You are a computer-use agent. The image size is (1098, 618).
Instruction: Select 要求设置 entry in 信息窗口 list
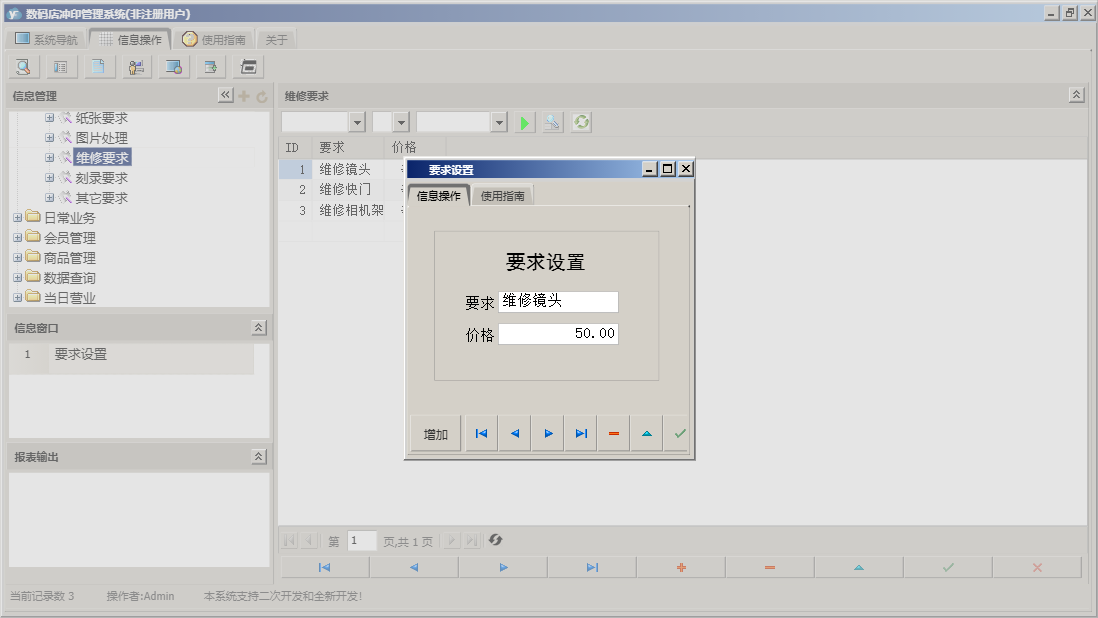(x=132, y=355)
